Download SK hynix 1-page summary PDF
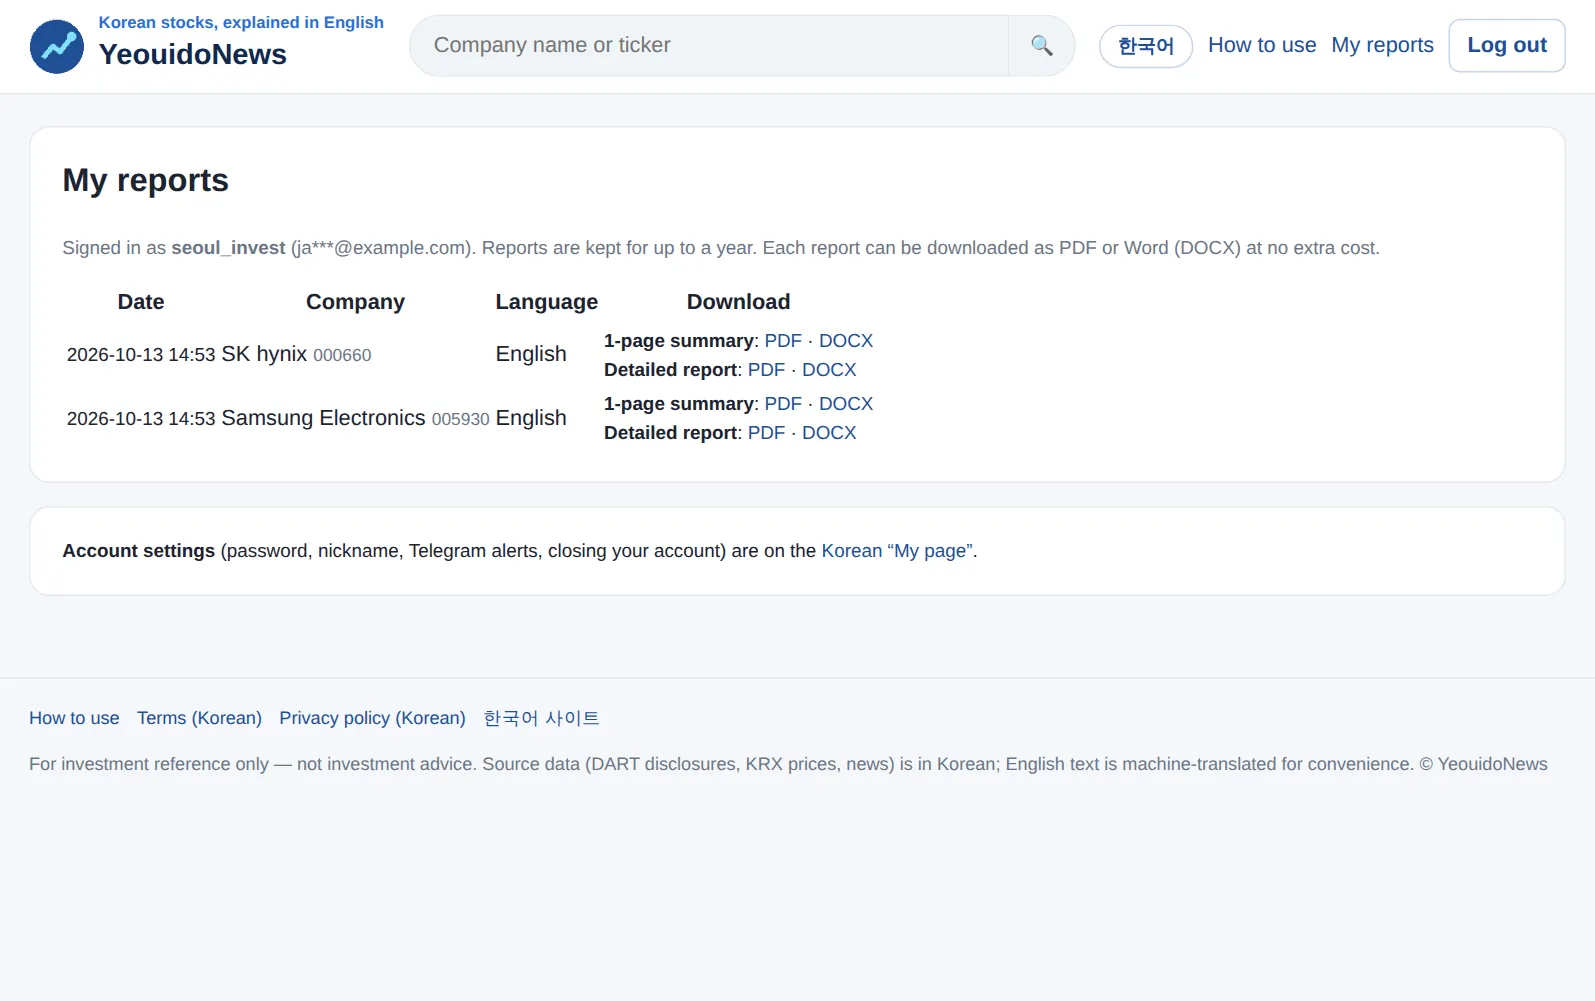 pyautogui.click(x=783, y=341)
